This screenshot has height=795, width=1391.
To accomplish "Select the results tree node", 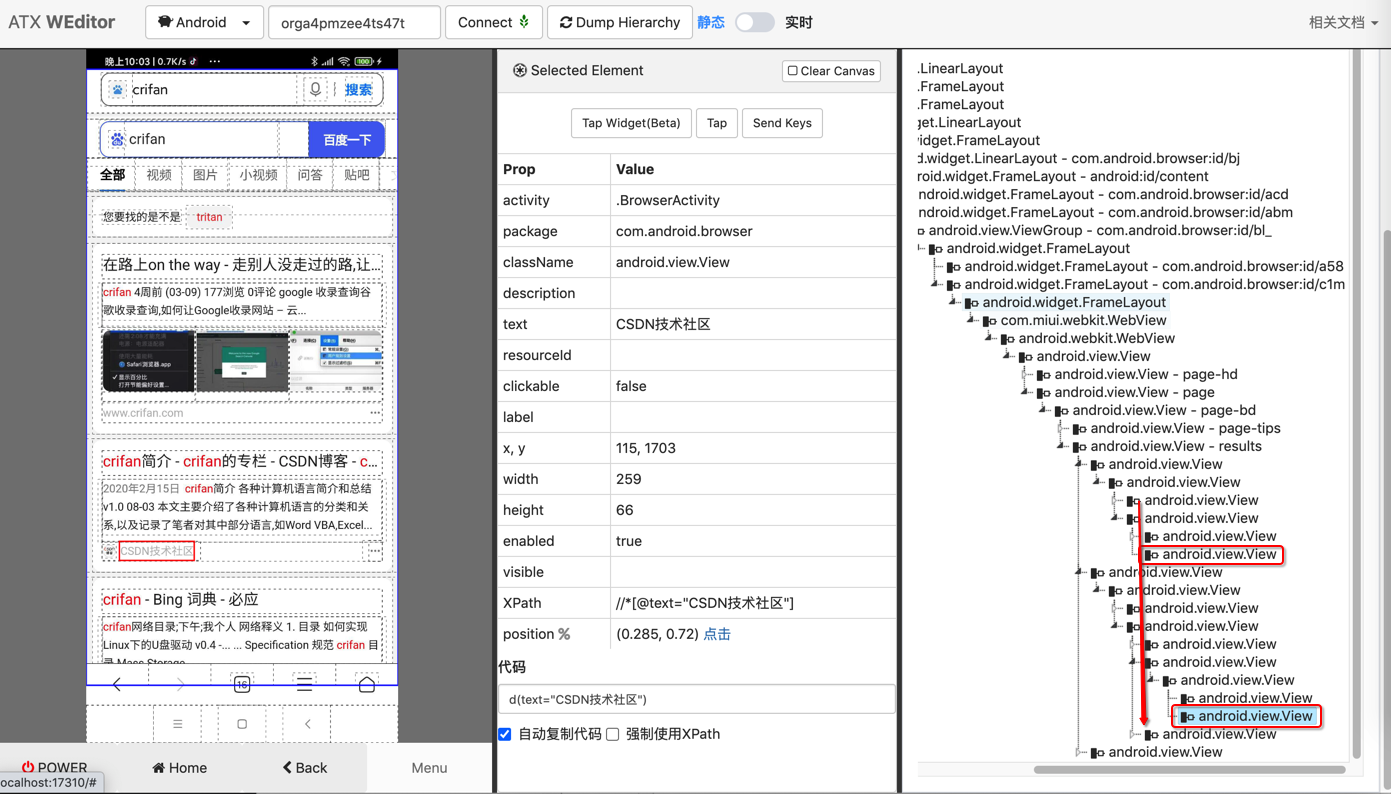I will point(1176,446).
